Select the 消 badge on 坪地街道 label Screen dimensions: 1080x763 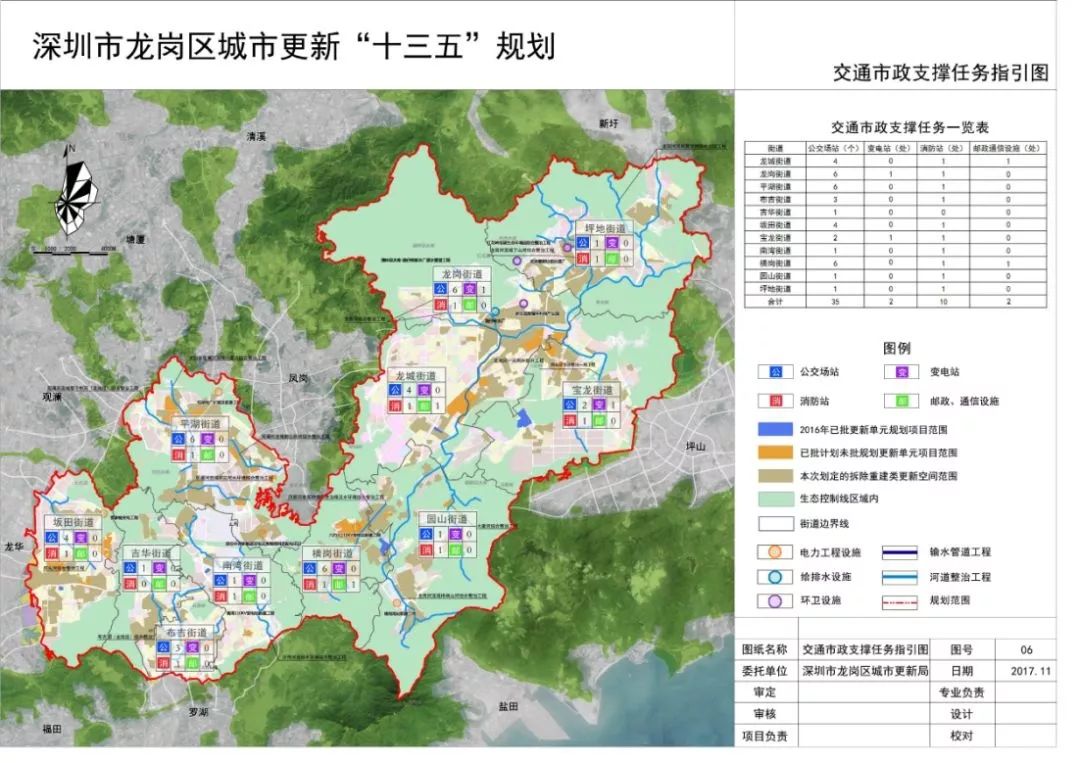tap(583, 259)
